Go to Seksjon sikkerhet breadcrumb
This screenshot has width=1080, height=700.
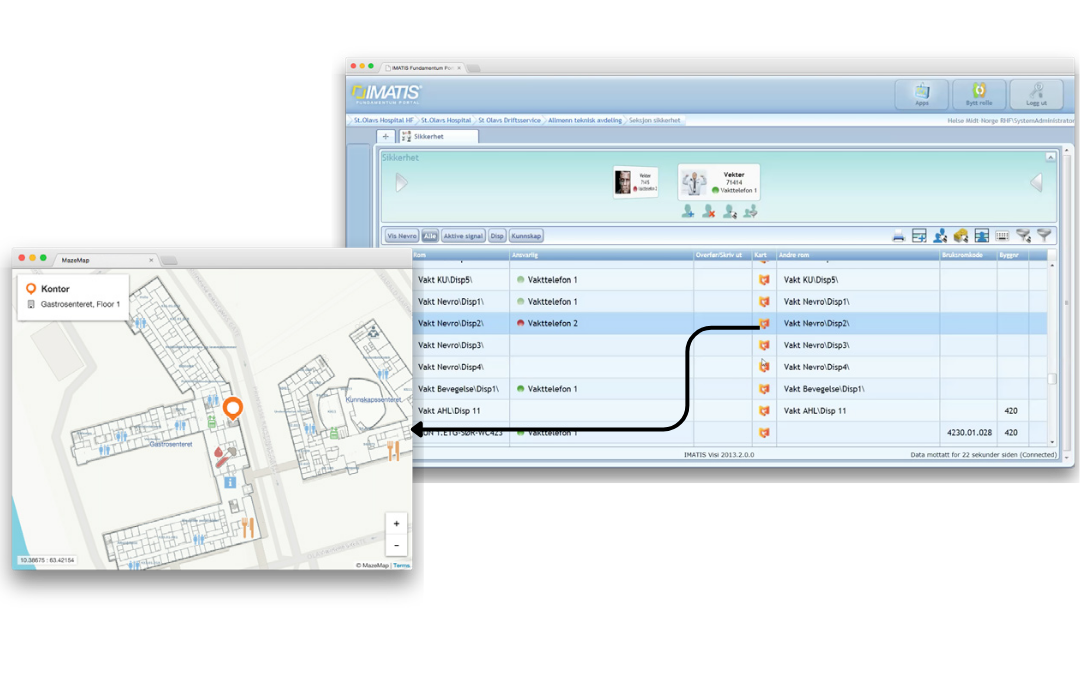[x=654, y=120]
